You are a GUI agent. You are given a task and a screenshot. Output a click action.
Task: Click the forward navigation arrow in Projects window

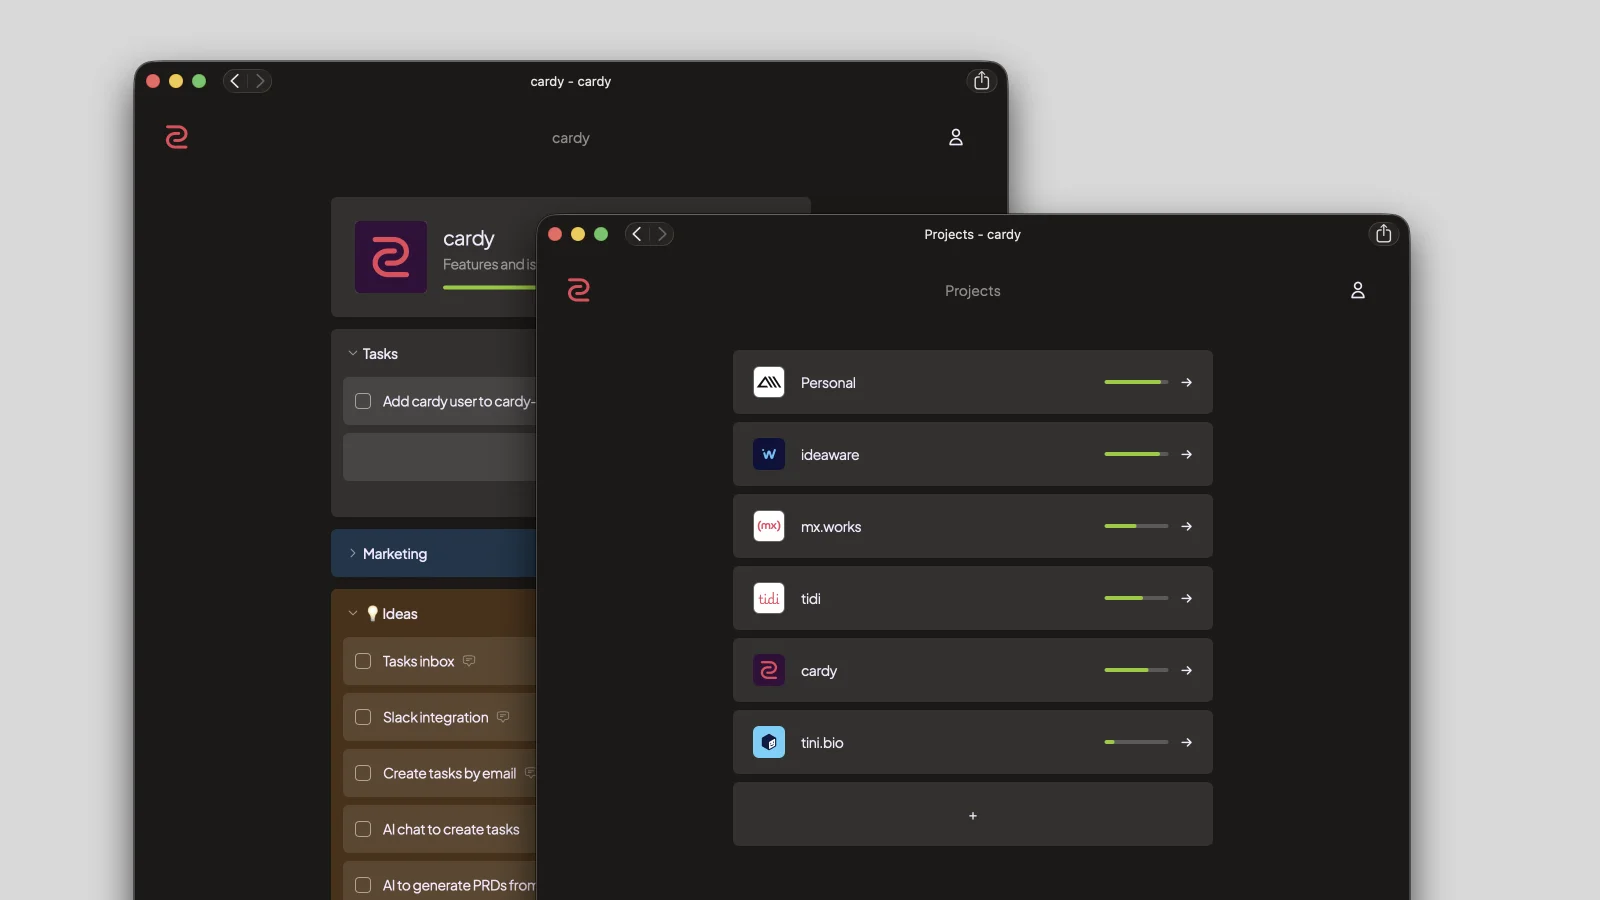(663, 234)
